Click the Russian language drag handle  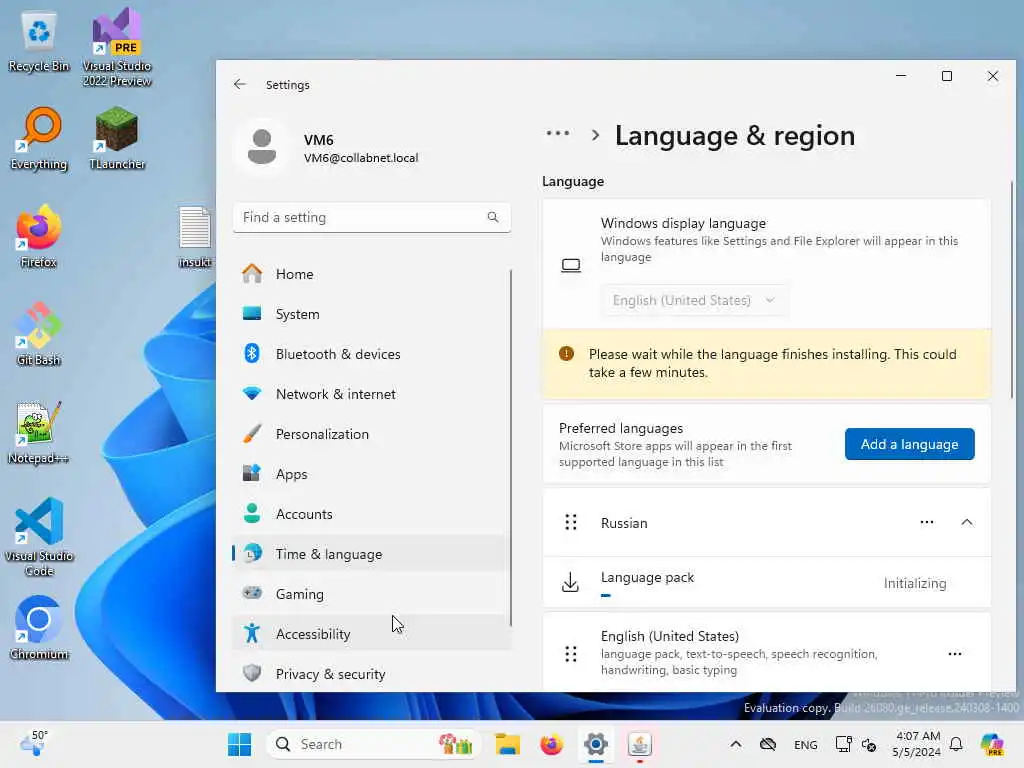571,522
